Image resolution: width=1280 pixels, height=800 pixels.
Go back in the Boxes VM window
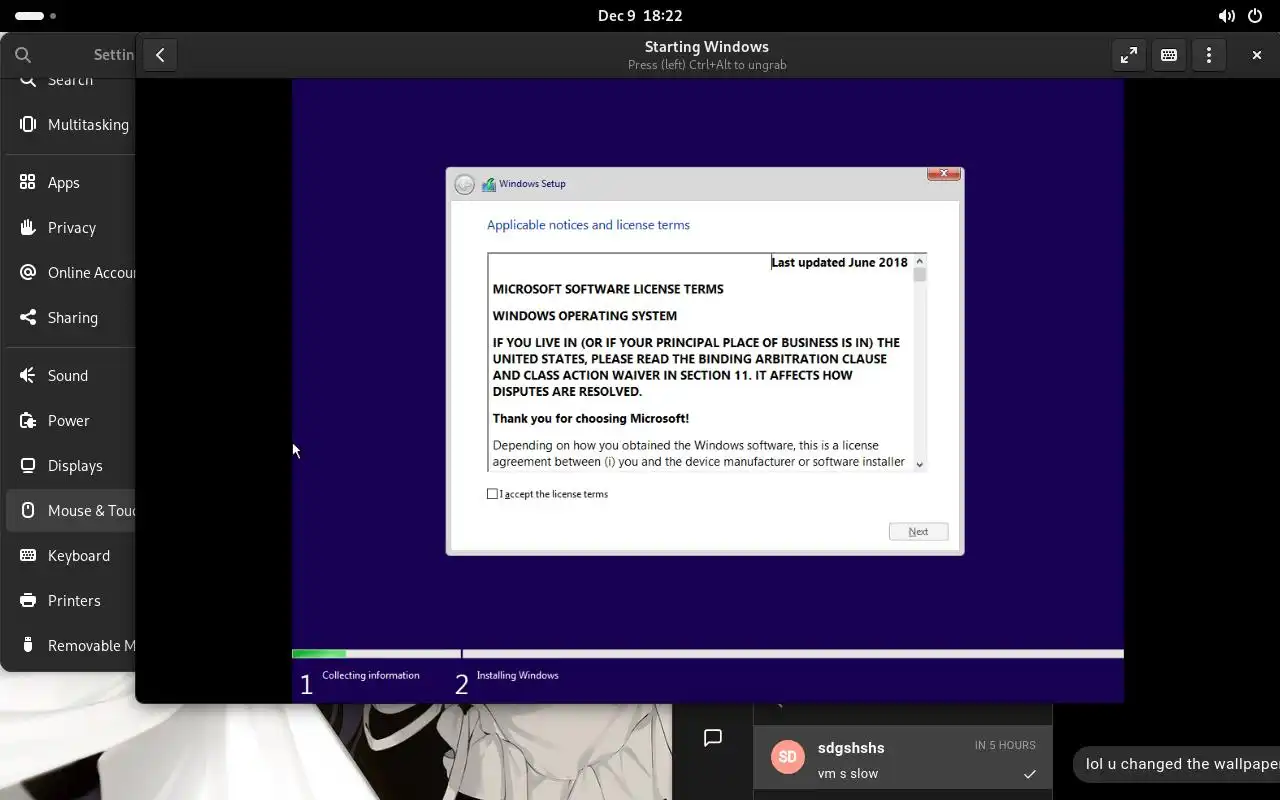(x=160, y=55)
